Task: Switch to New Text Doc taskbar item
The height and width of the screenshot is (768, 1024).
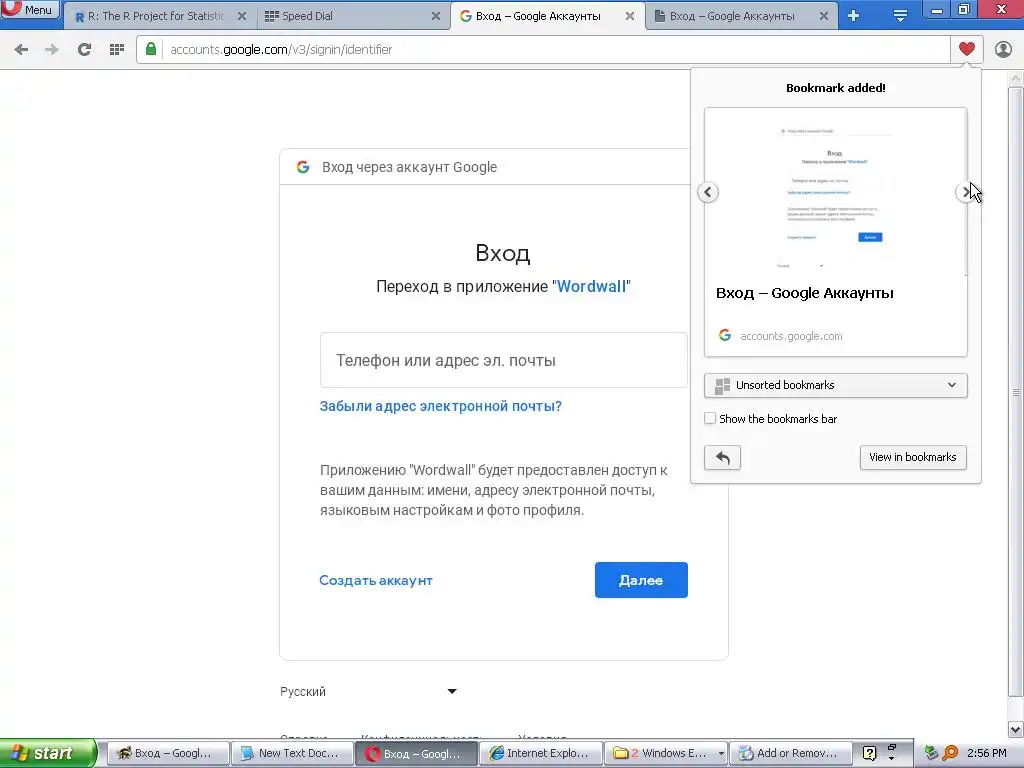Action: 292,753
